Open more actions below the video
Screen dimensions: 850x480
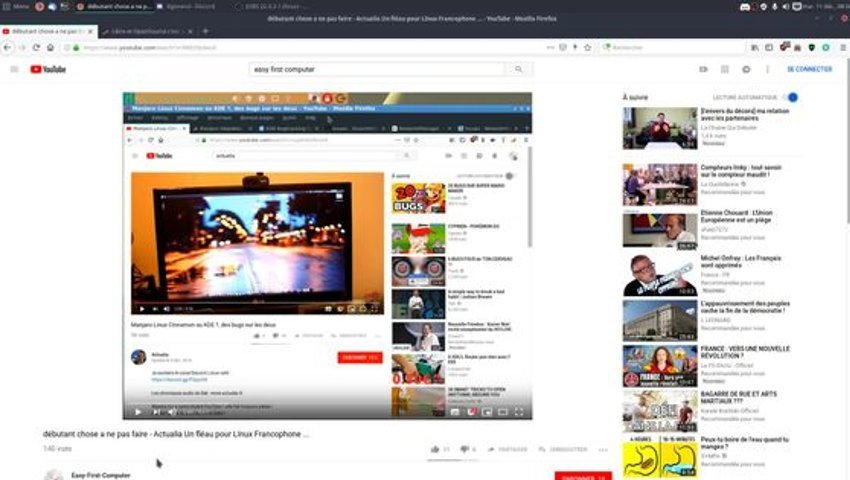pyautogui.click(x=603, y=449)
